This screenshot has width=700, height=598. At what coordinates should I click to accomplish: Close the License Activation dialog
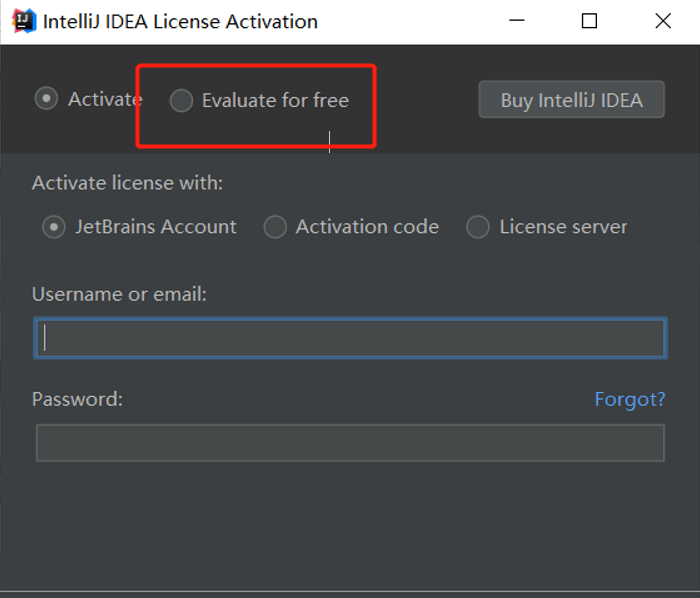click(x=663, y=21)
